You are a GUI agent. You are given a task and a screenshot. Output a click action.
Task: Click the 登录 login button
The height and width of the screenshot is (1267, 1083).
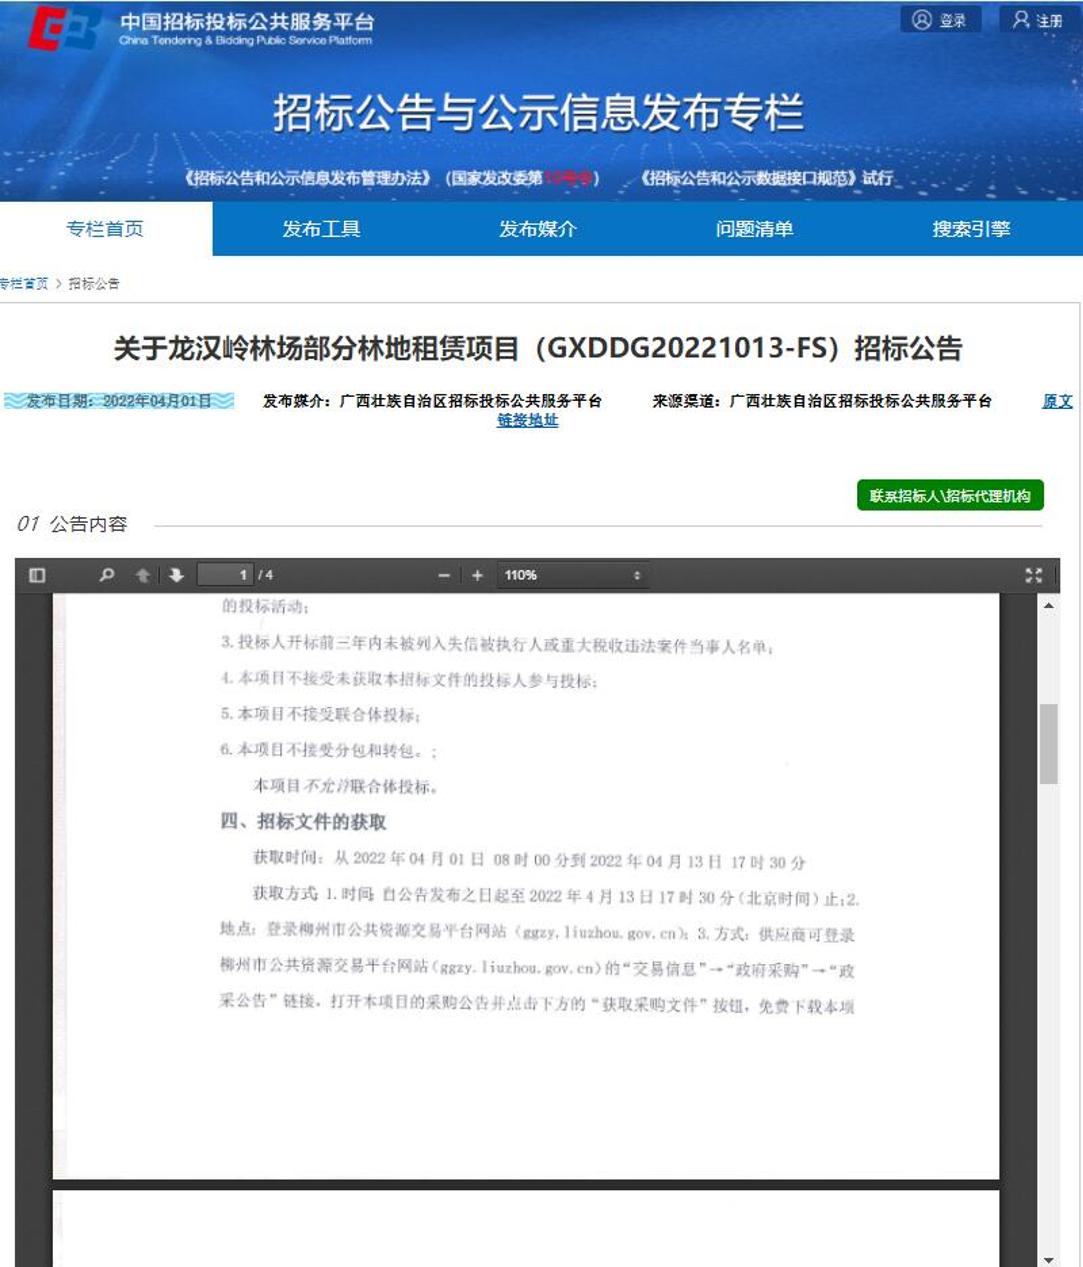click(940, 20)
